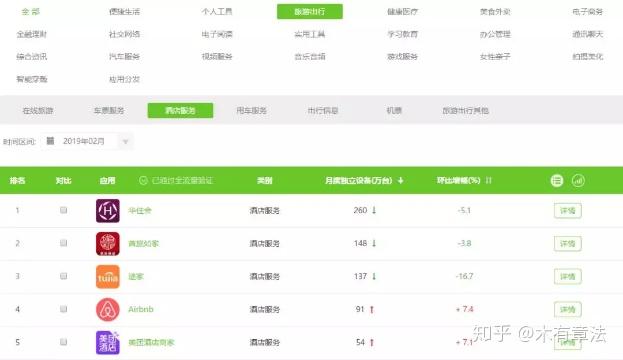This screenshot has width=623, height=360.
Task: Open 详情 button for Airbnb row
Action: (568, 310)
